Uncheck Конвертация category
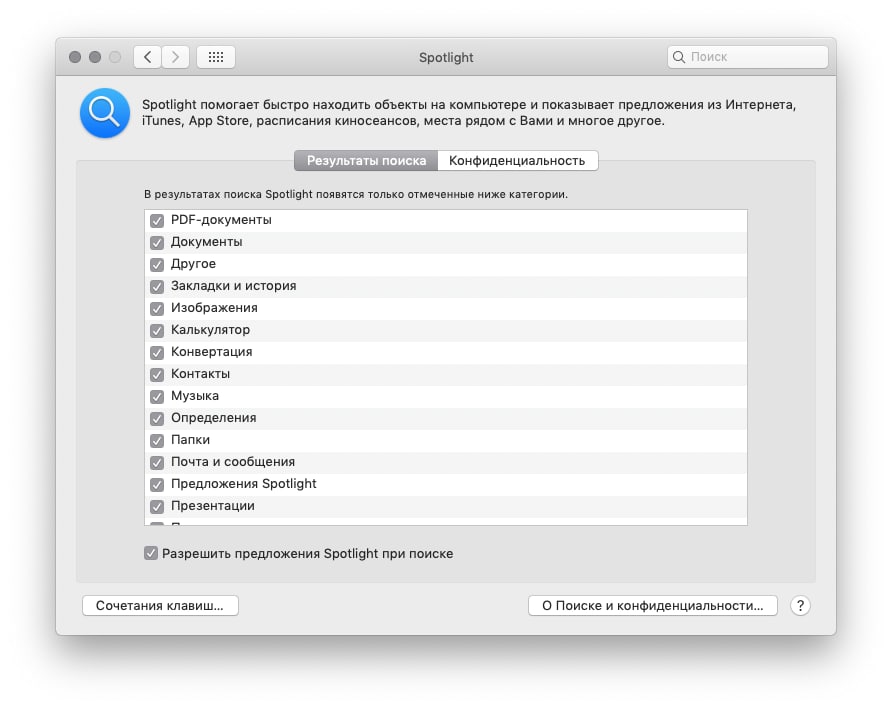 [157, 352]
